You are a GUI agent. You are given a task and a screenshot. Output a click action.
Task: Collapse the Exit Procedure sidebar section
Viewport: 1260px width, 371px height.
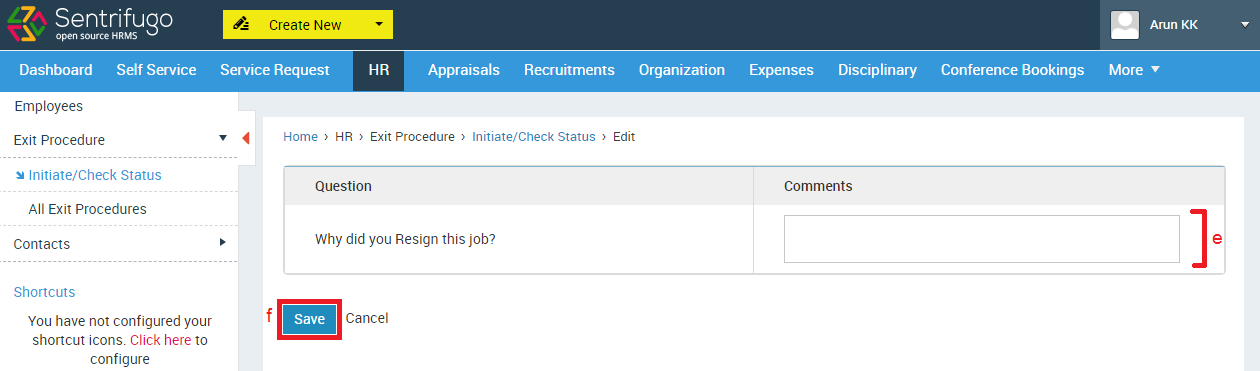click(x=223, y=140)
